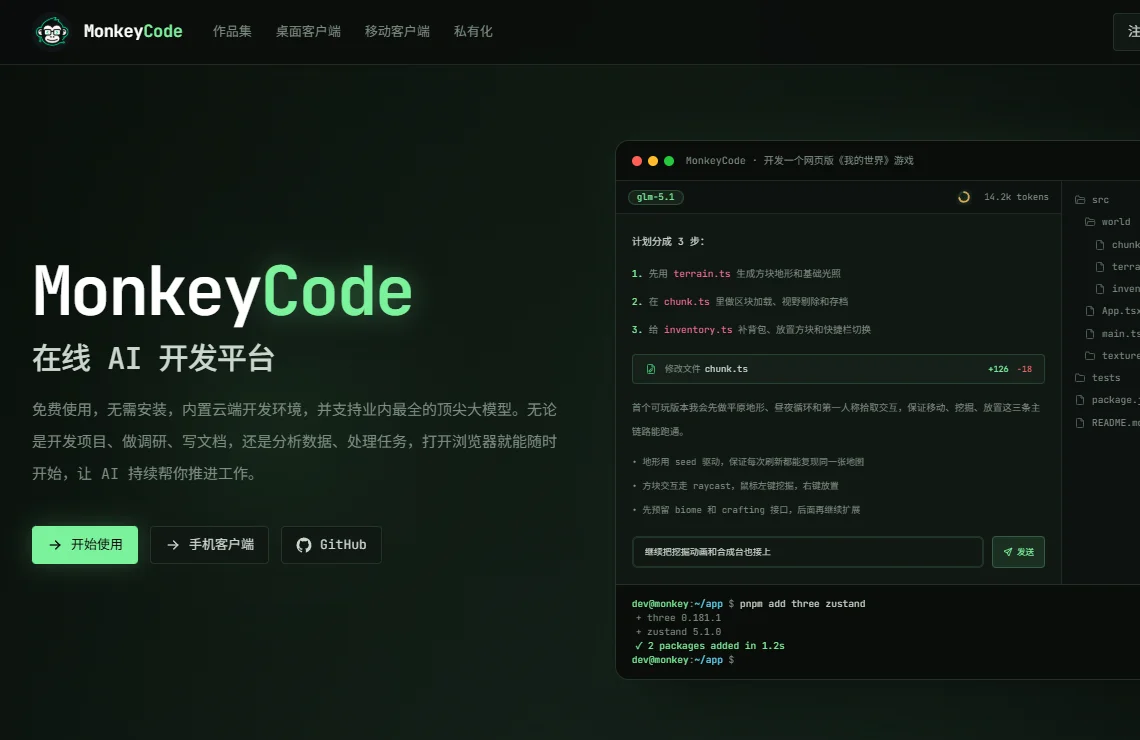Click the 2 packages added line
The image size is (1140, 740).
pos(710,646)
